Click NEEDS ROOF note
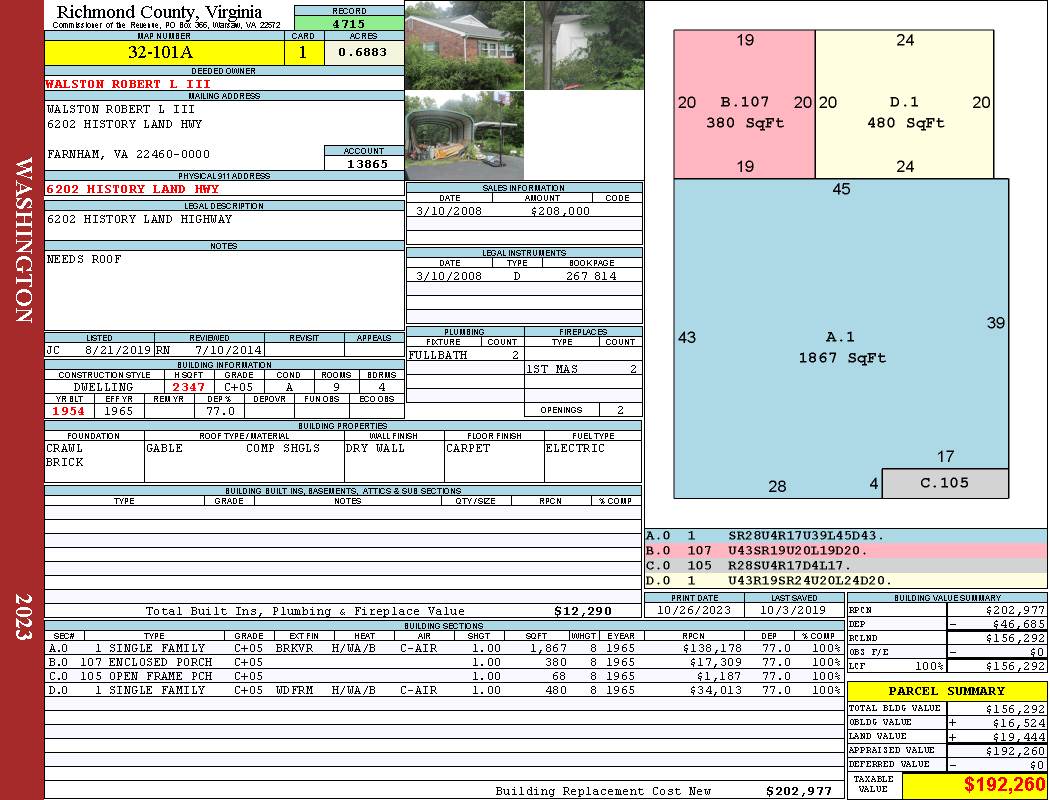Viewport: 1050px width, 800px height. 84,259
